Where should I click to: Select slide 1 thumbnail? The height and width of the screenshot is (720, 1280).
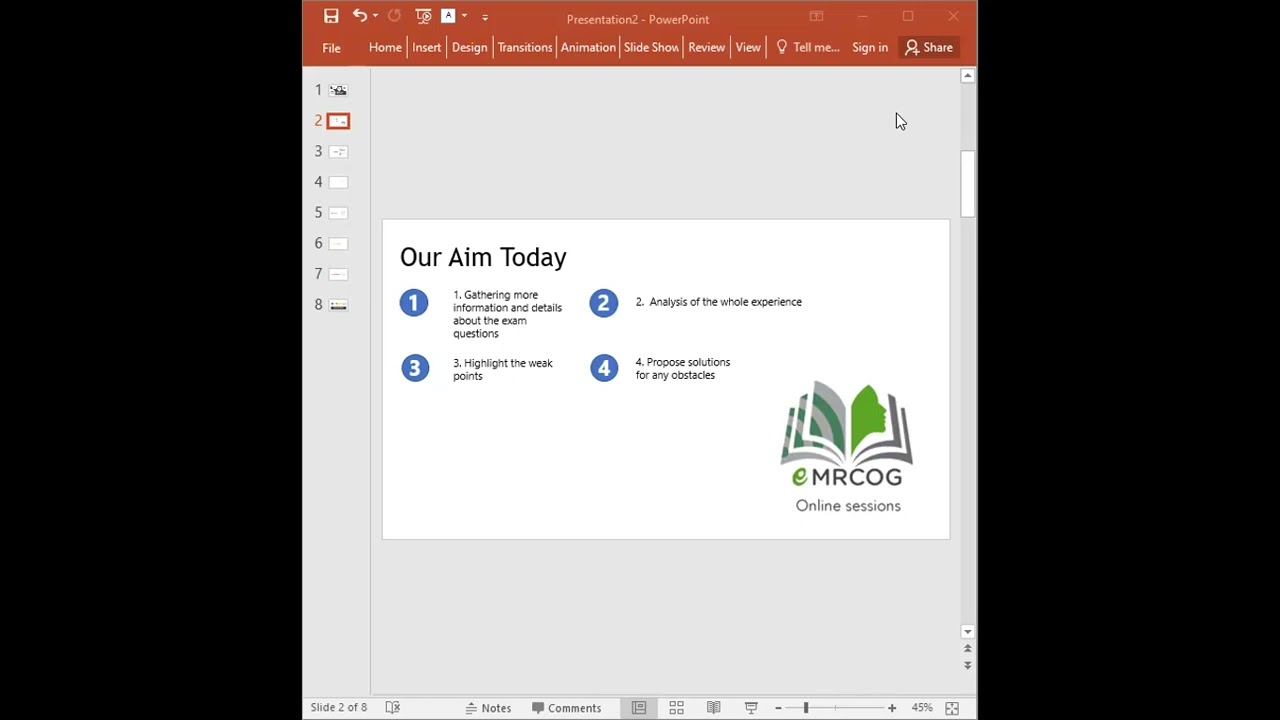338,90
